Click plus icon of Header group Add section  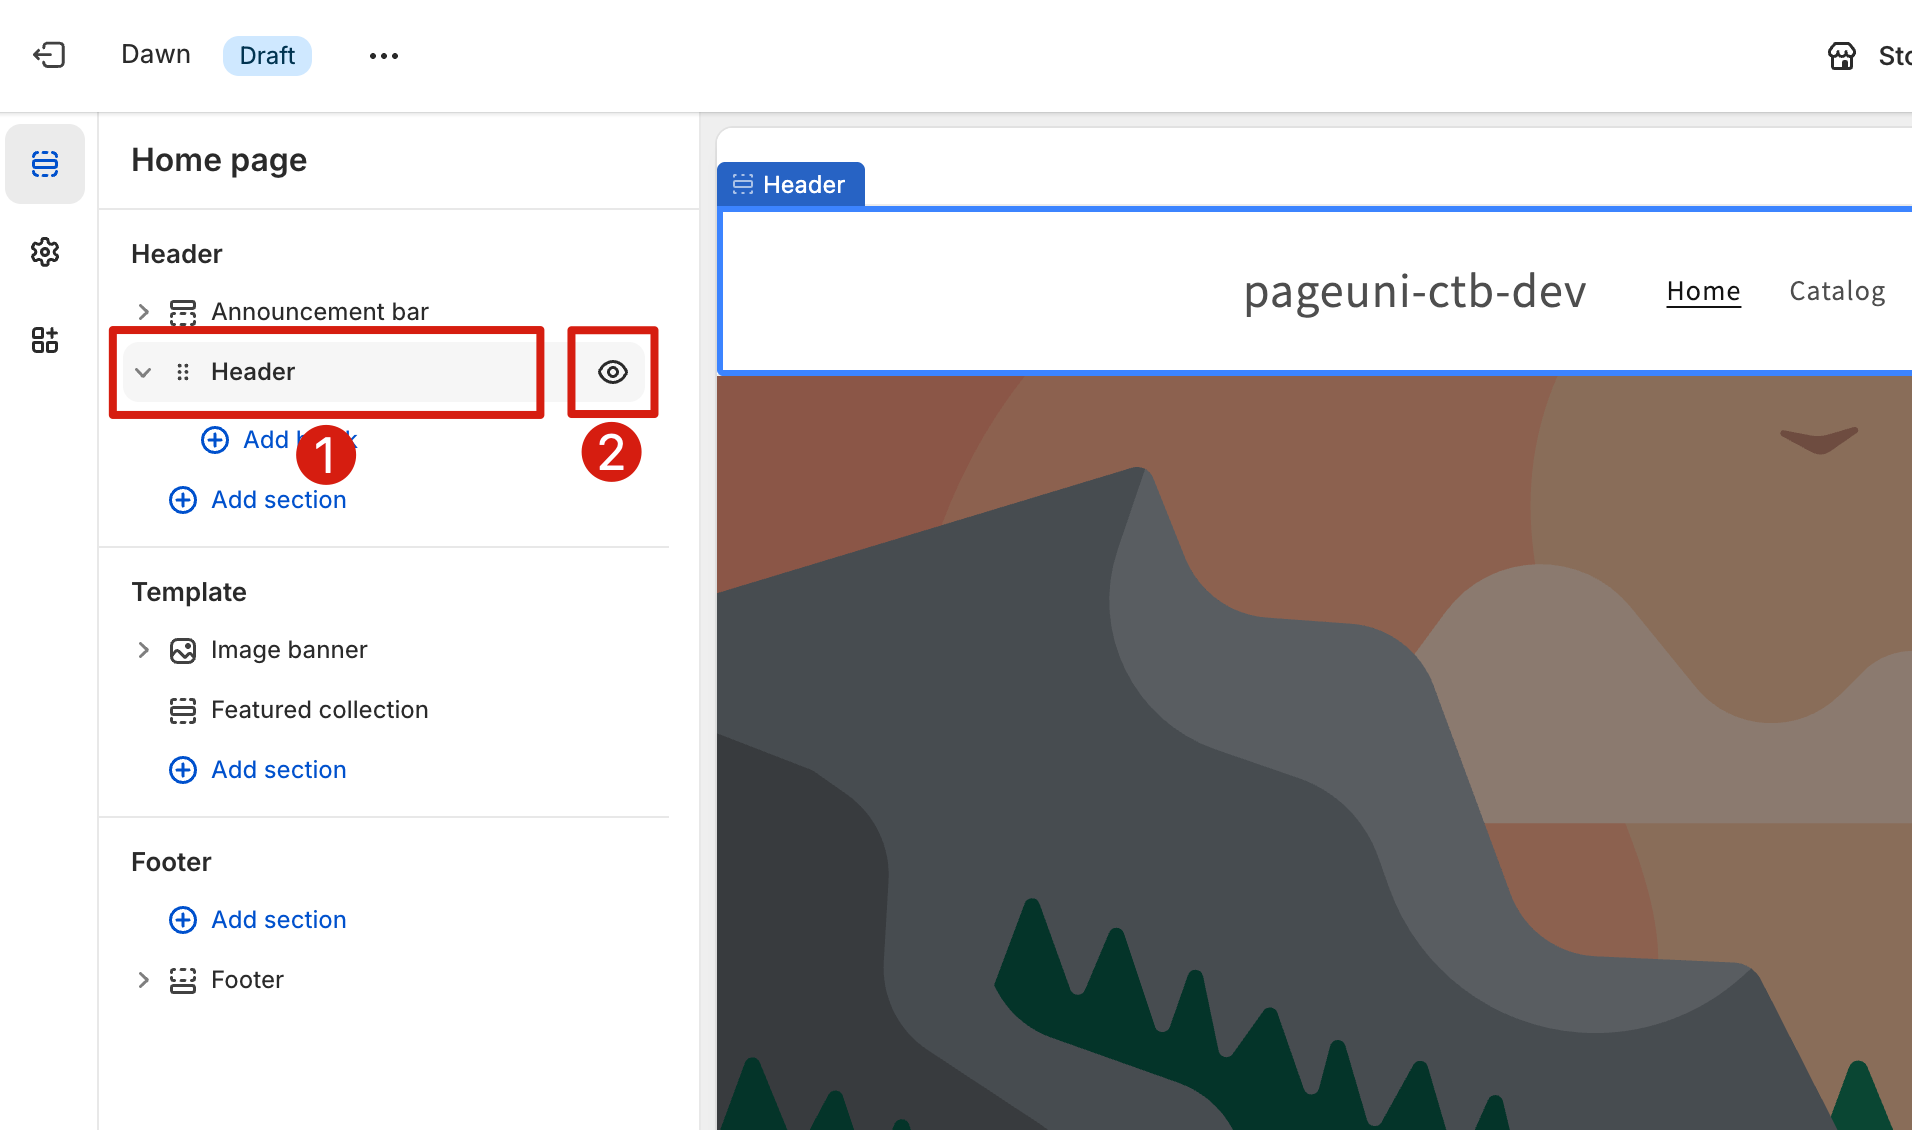pyautogui.click(x=183, y=500)
